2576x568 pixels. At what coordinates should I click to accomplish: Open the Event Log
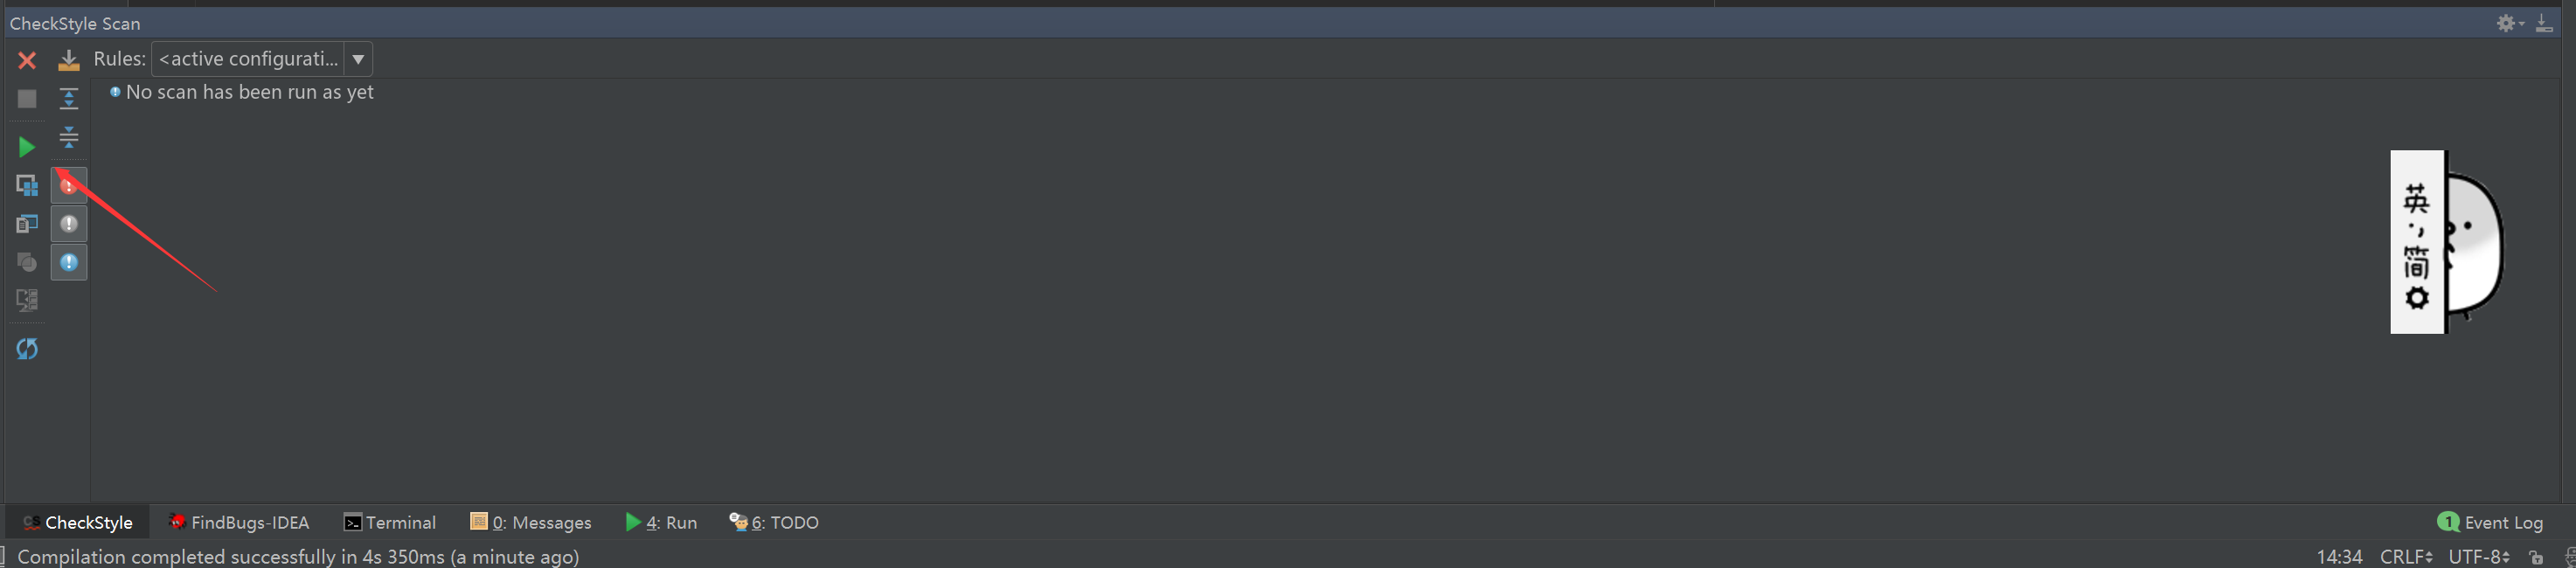pos(2490,522)
